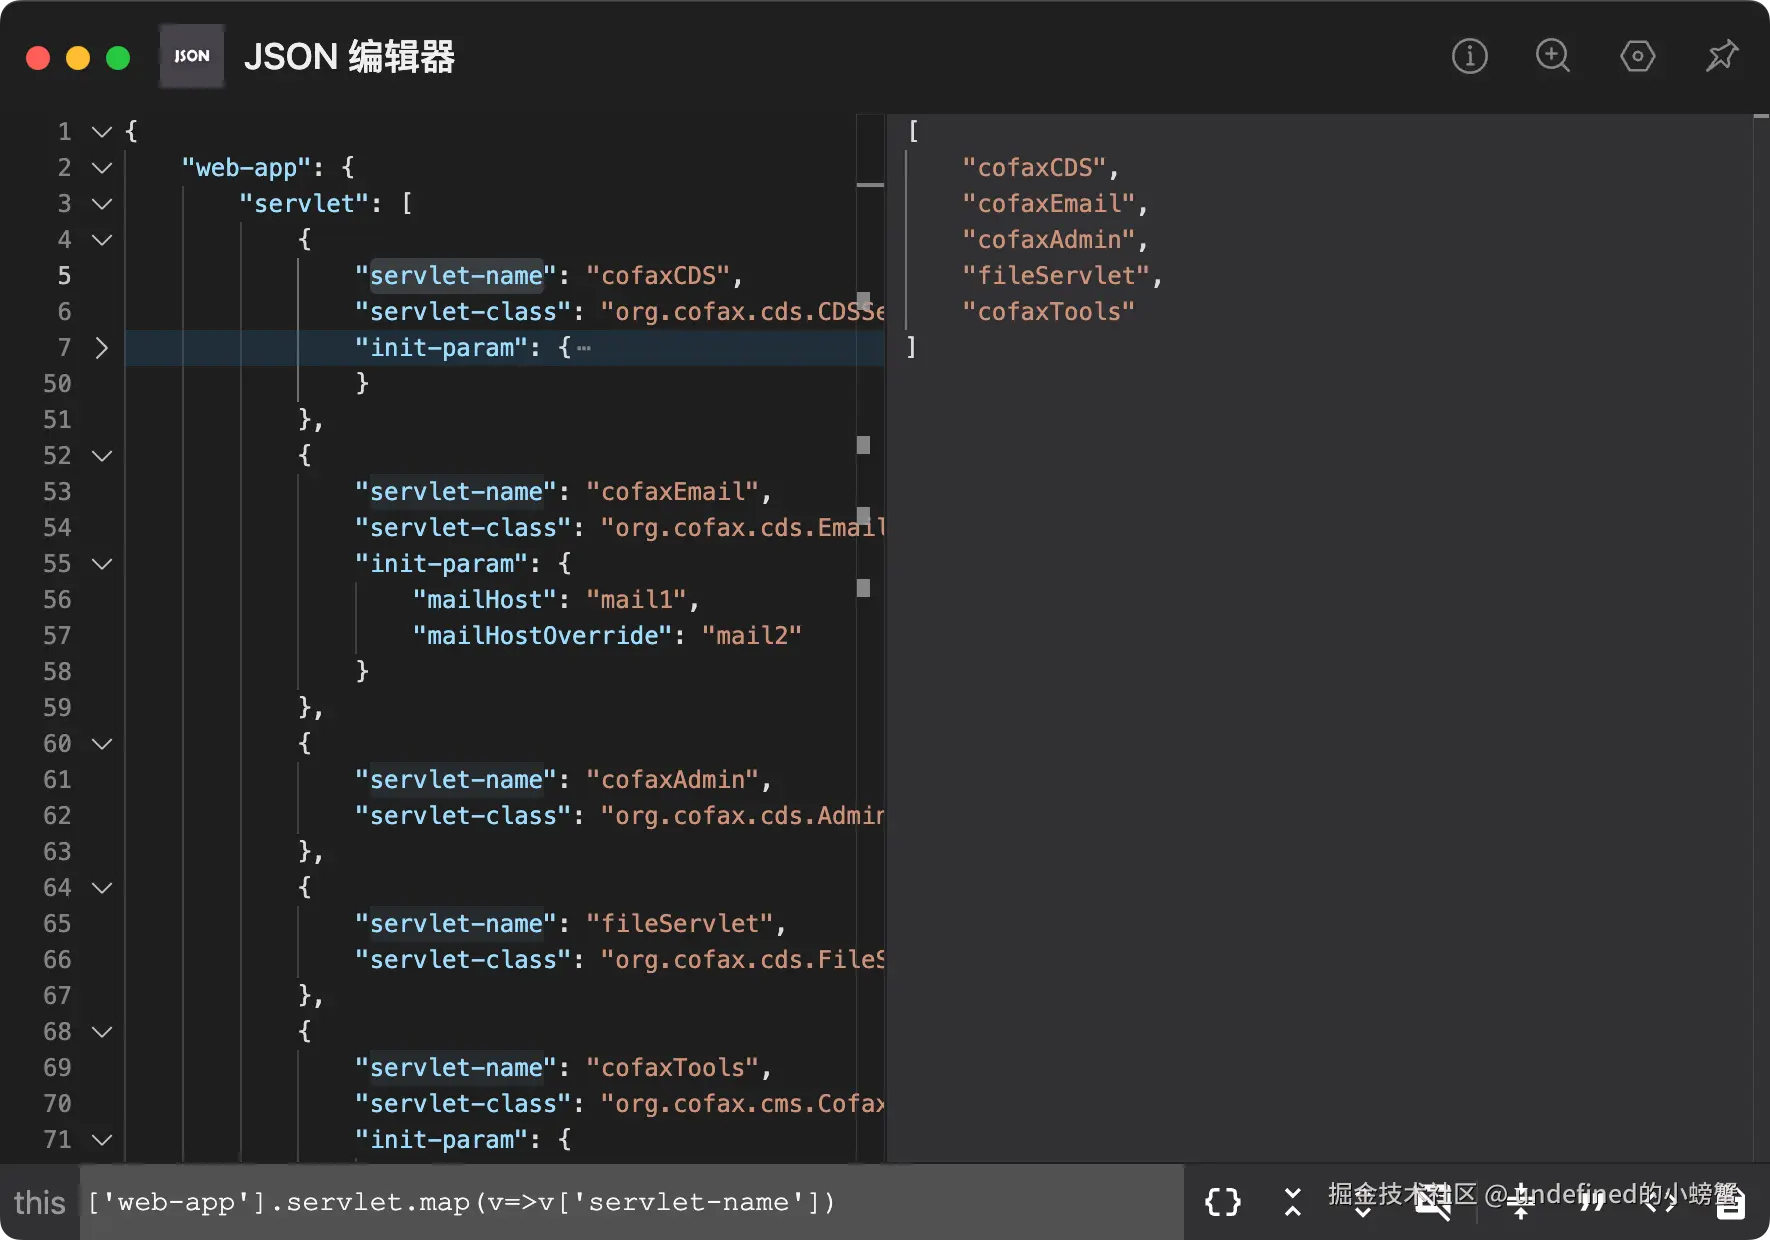Click the "init-param" key on line 7
This screenshot has width=1770, height=1240.
(441, 347)
